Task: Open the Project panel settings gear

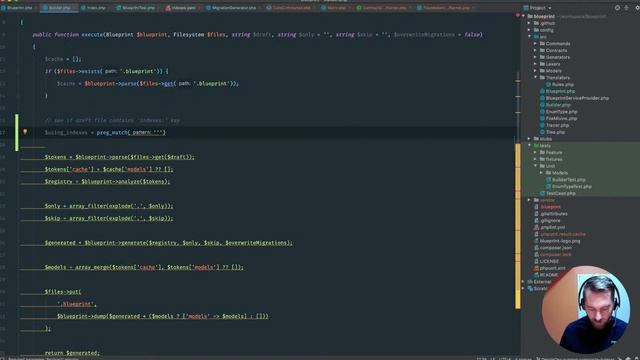Action: tap(637, 8)
